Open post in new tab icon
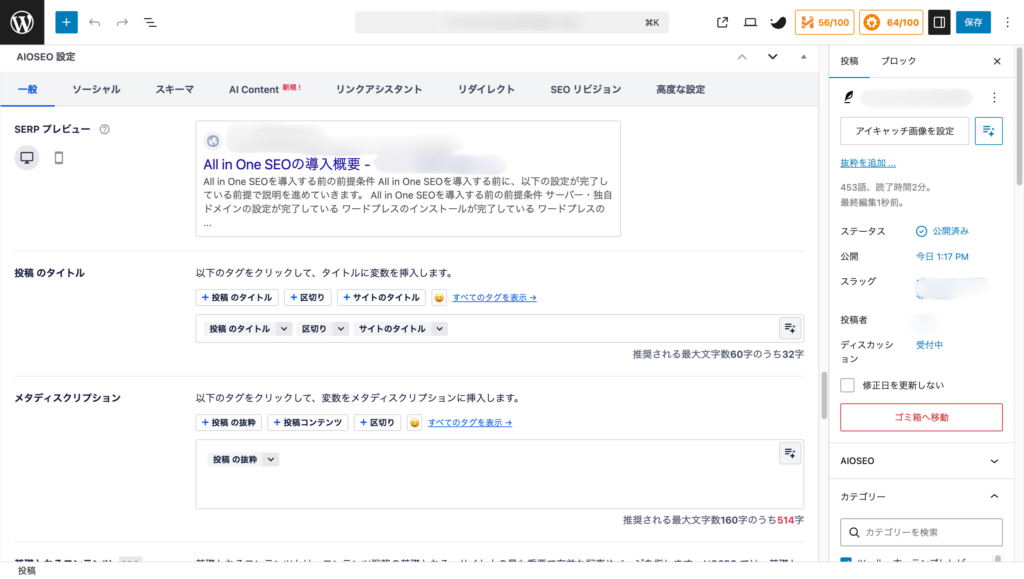The image size is (1024, 579). pos(723,22)
